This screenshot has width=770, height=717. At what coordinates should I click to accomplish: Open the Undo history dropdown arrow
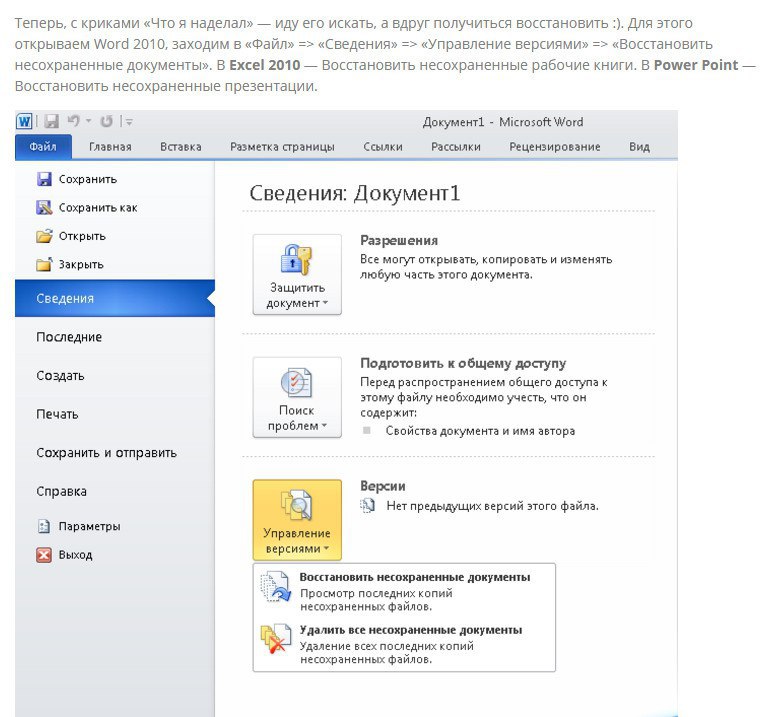[x=88, y=121]
